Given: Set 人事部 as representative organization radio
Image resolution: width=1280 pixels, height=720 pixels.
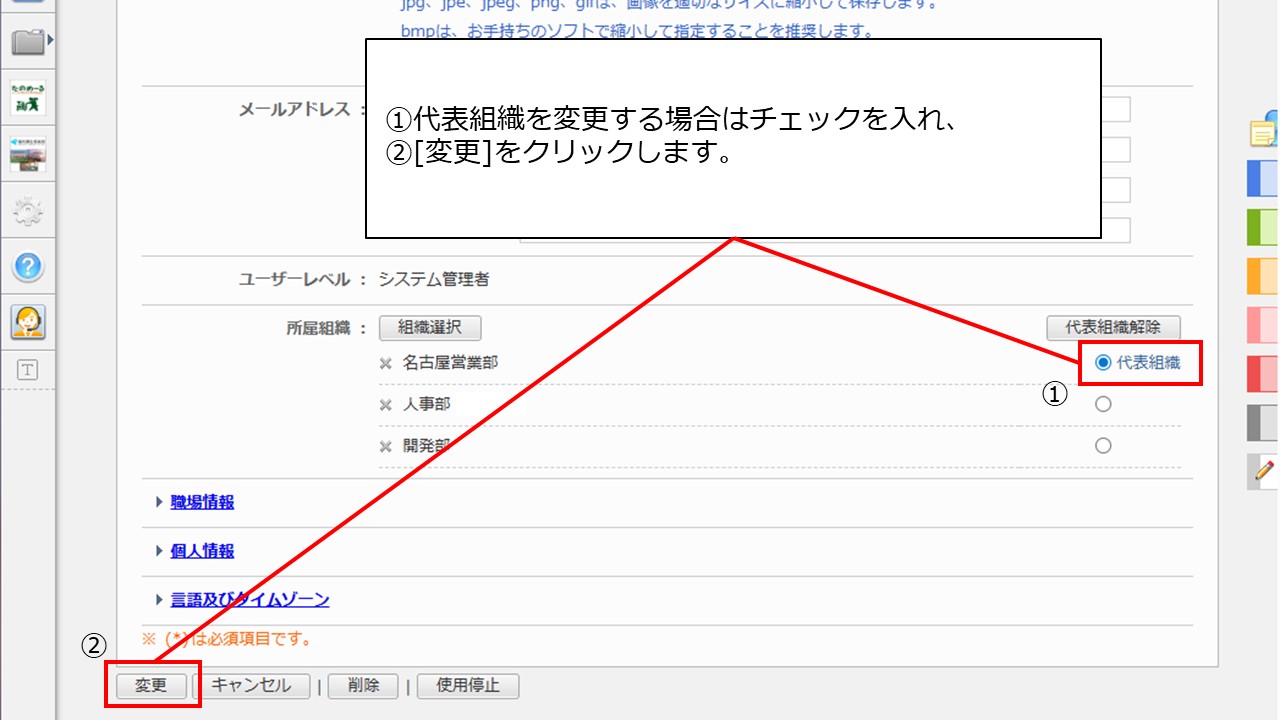Looking at the screenshot, I should (x=1103, y=404).
